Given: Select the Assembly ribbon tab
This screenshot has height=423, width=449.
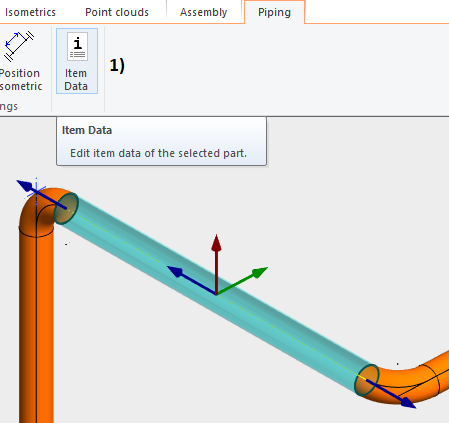Looking at the screenshot, I should 204,12.
